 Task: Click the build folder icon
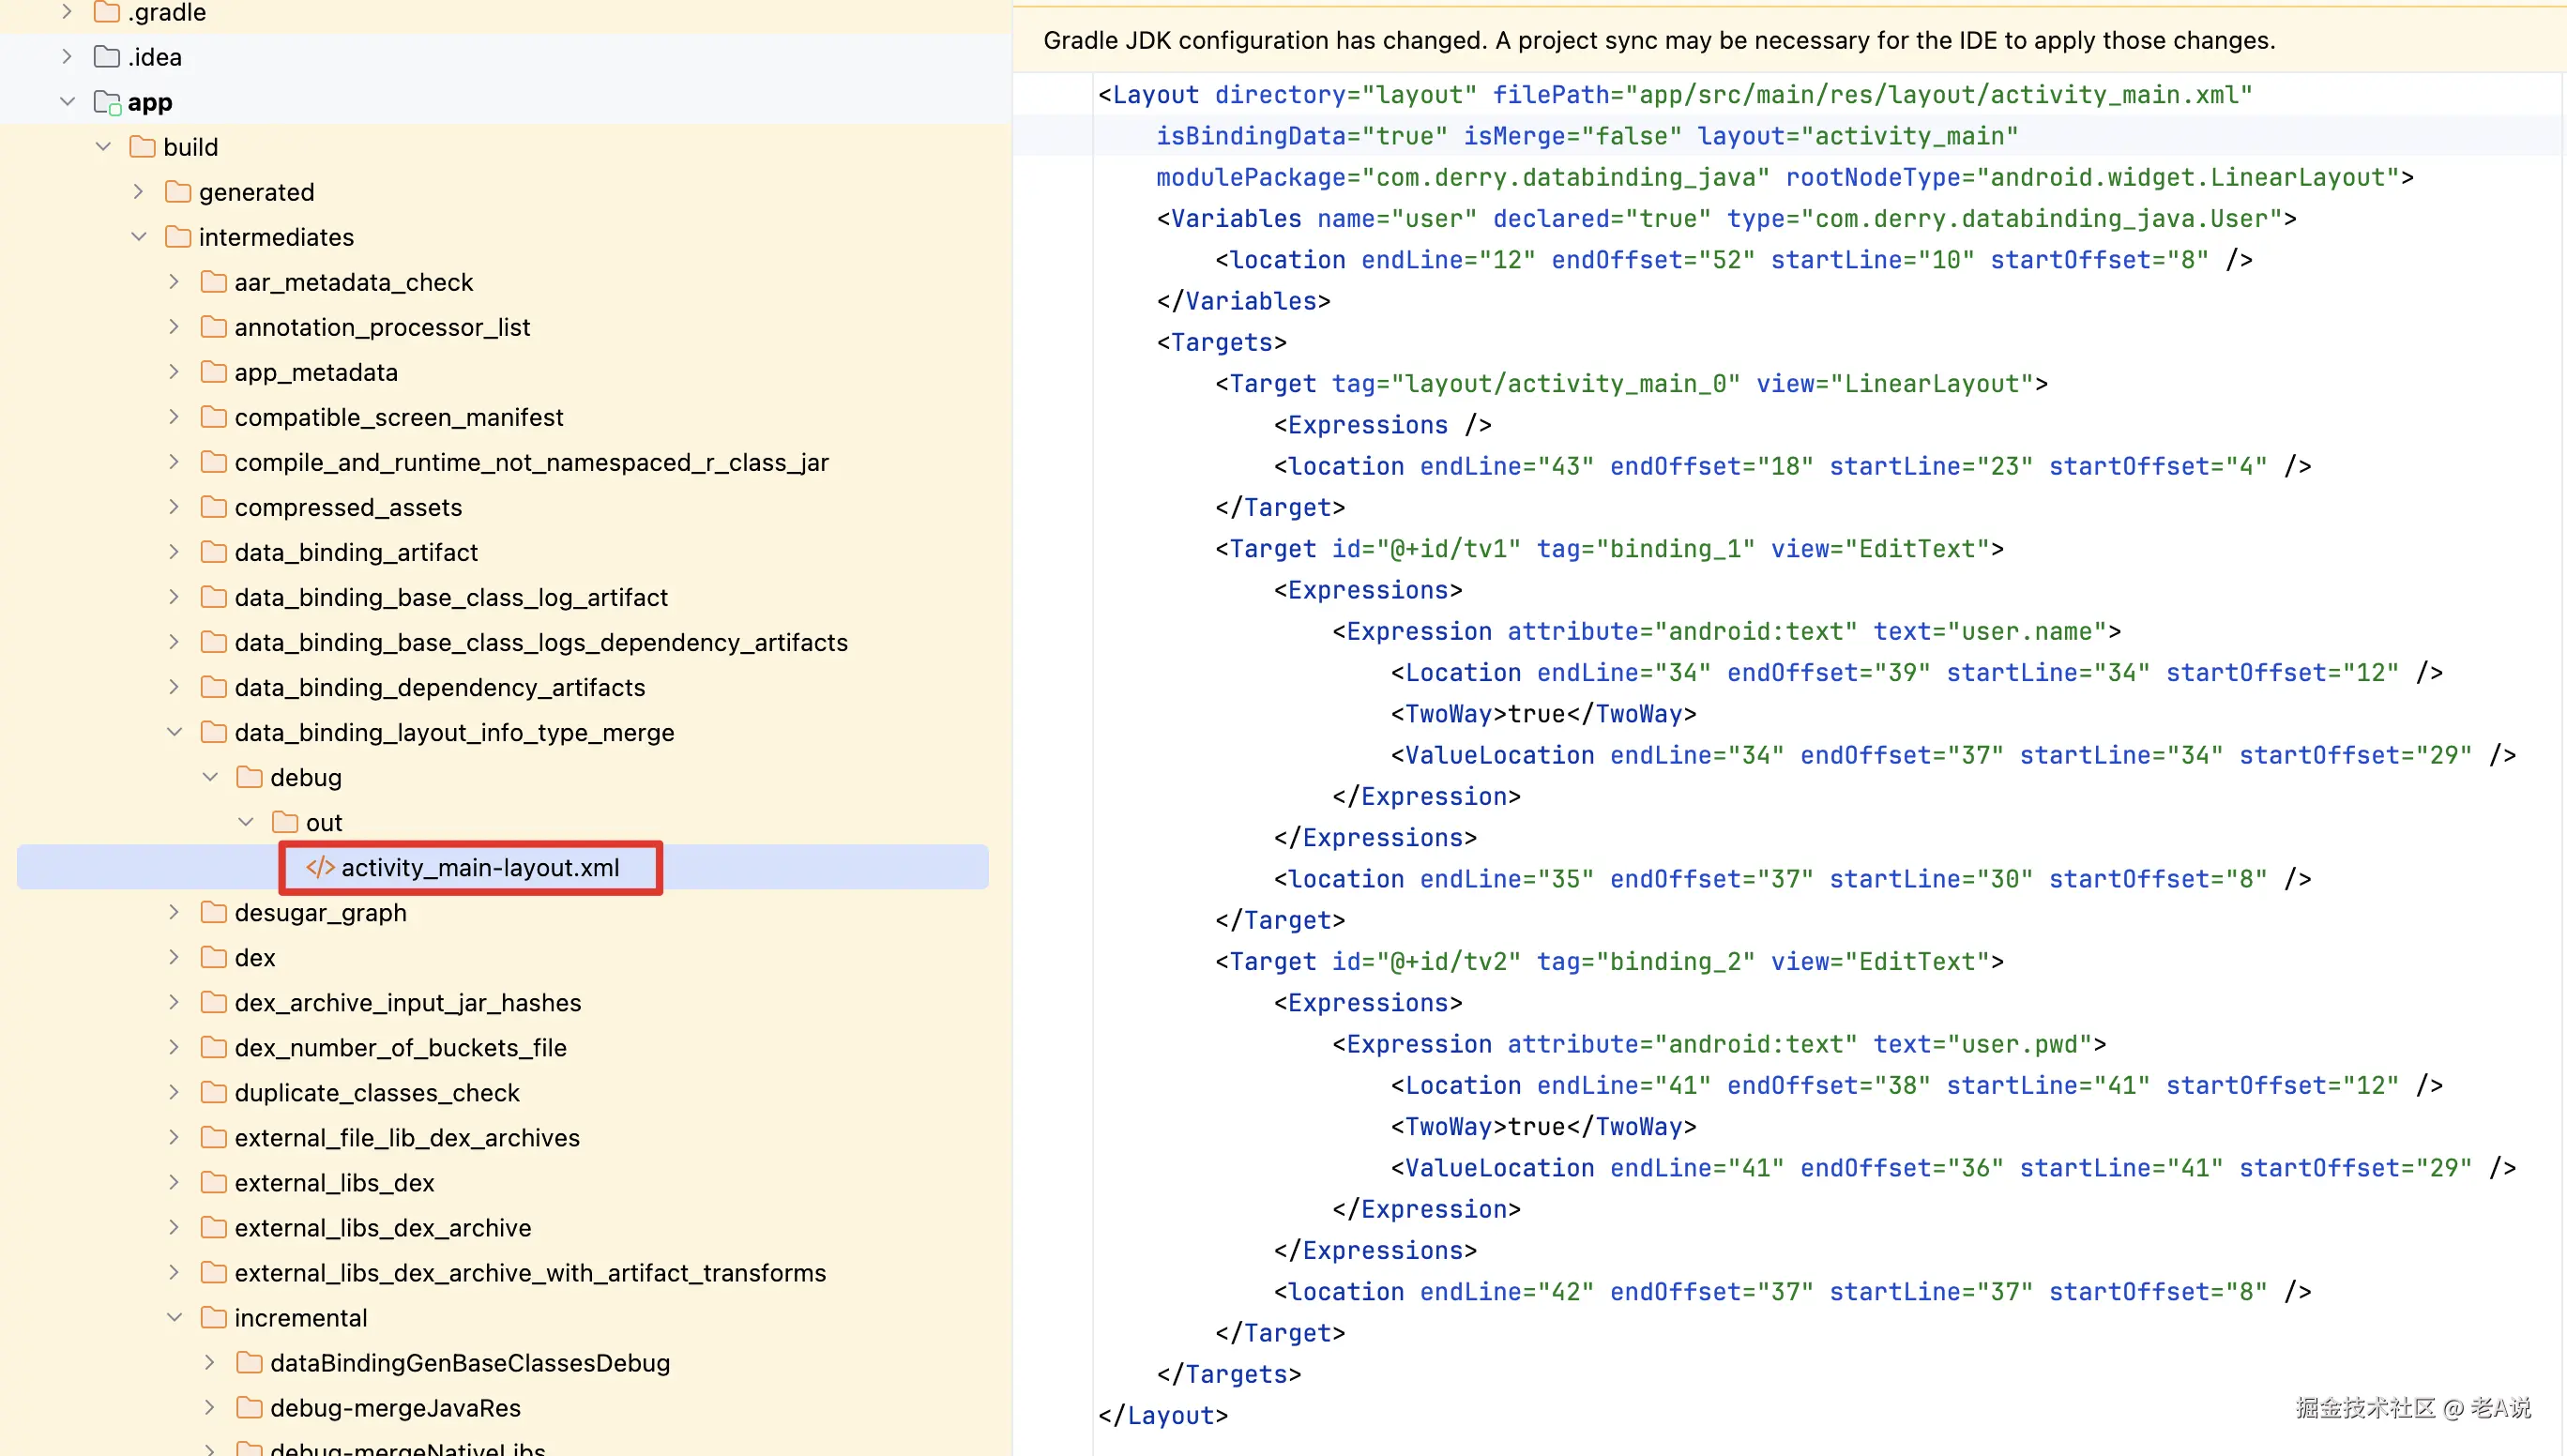pyautogui.click(x=143, y=147)
